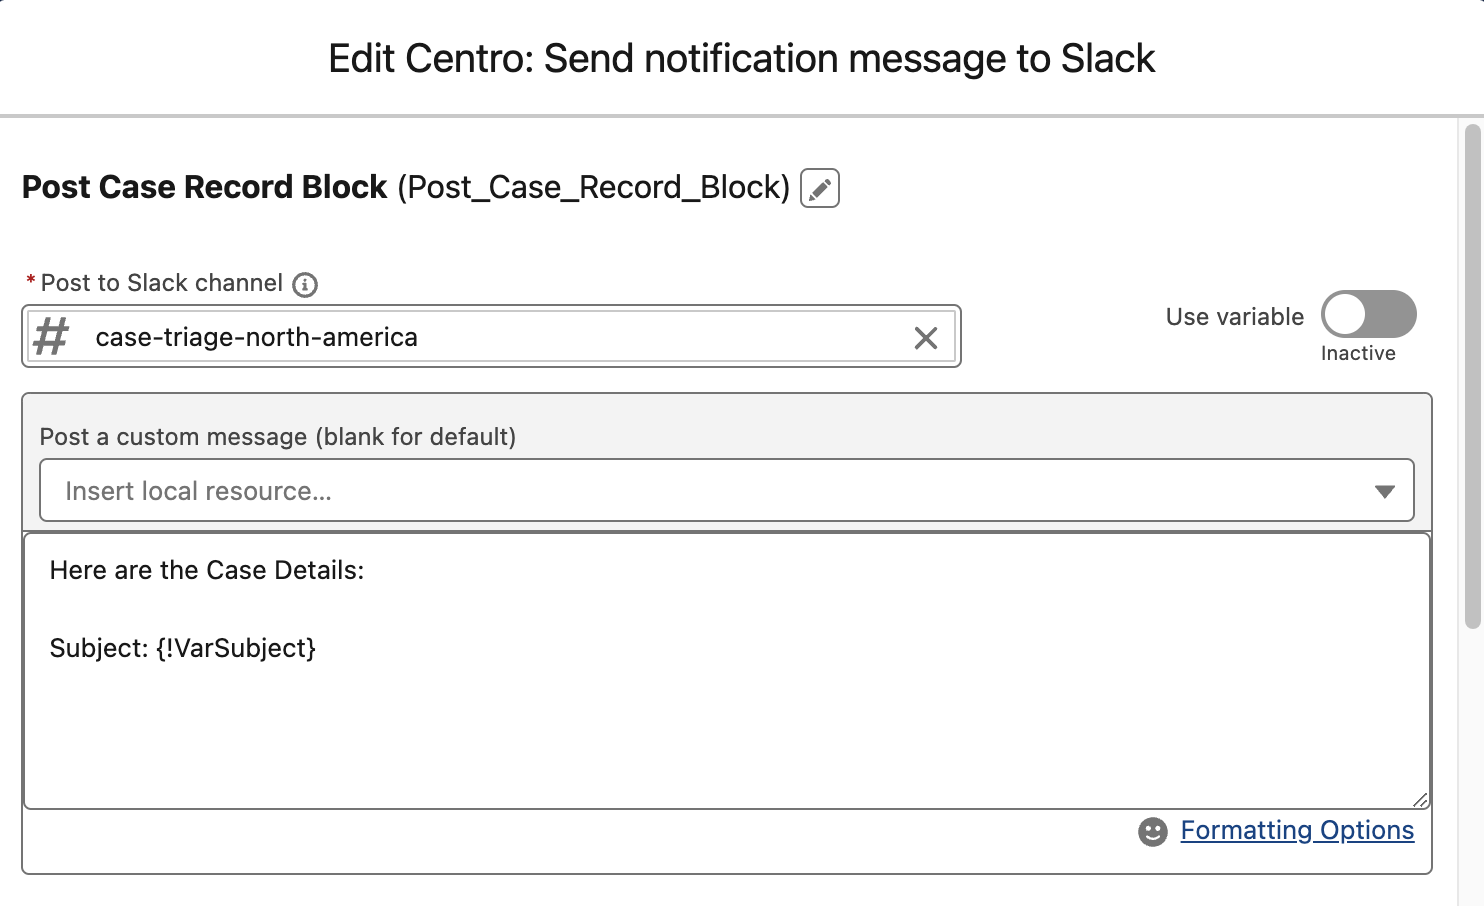Open the emoji picker smiley icon
Viewport: 1484px width, 906px height.
pos(1153,832)
